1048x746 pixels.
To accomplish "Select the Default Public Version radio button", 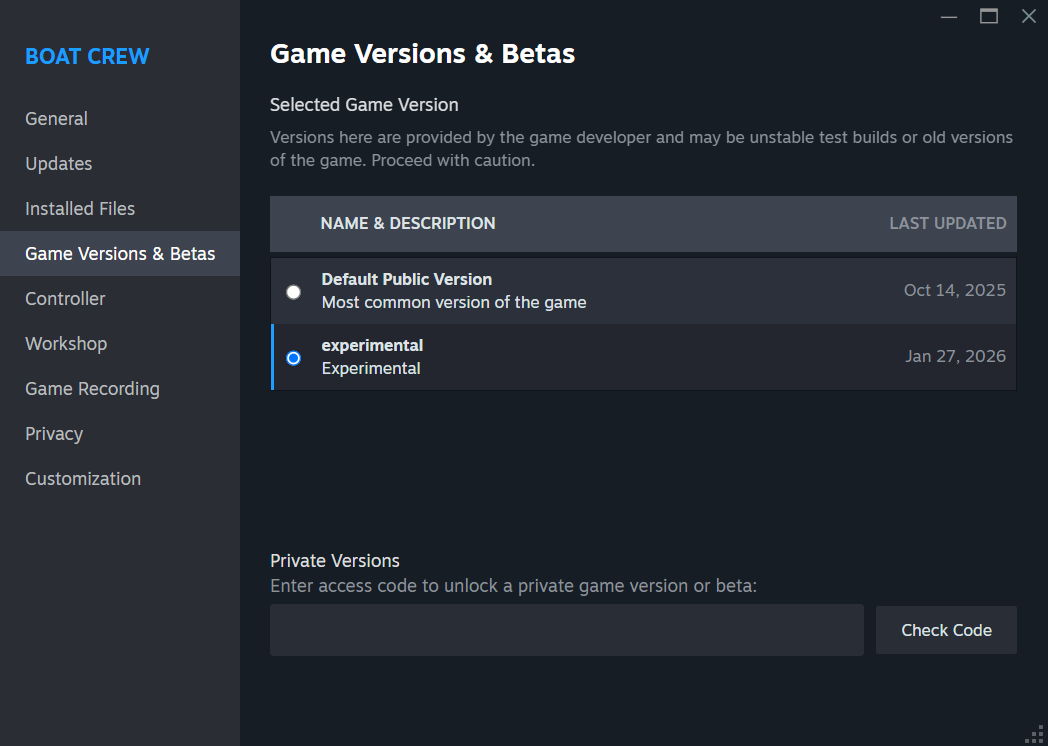I will click(x=293, y=292).
